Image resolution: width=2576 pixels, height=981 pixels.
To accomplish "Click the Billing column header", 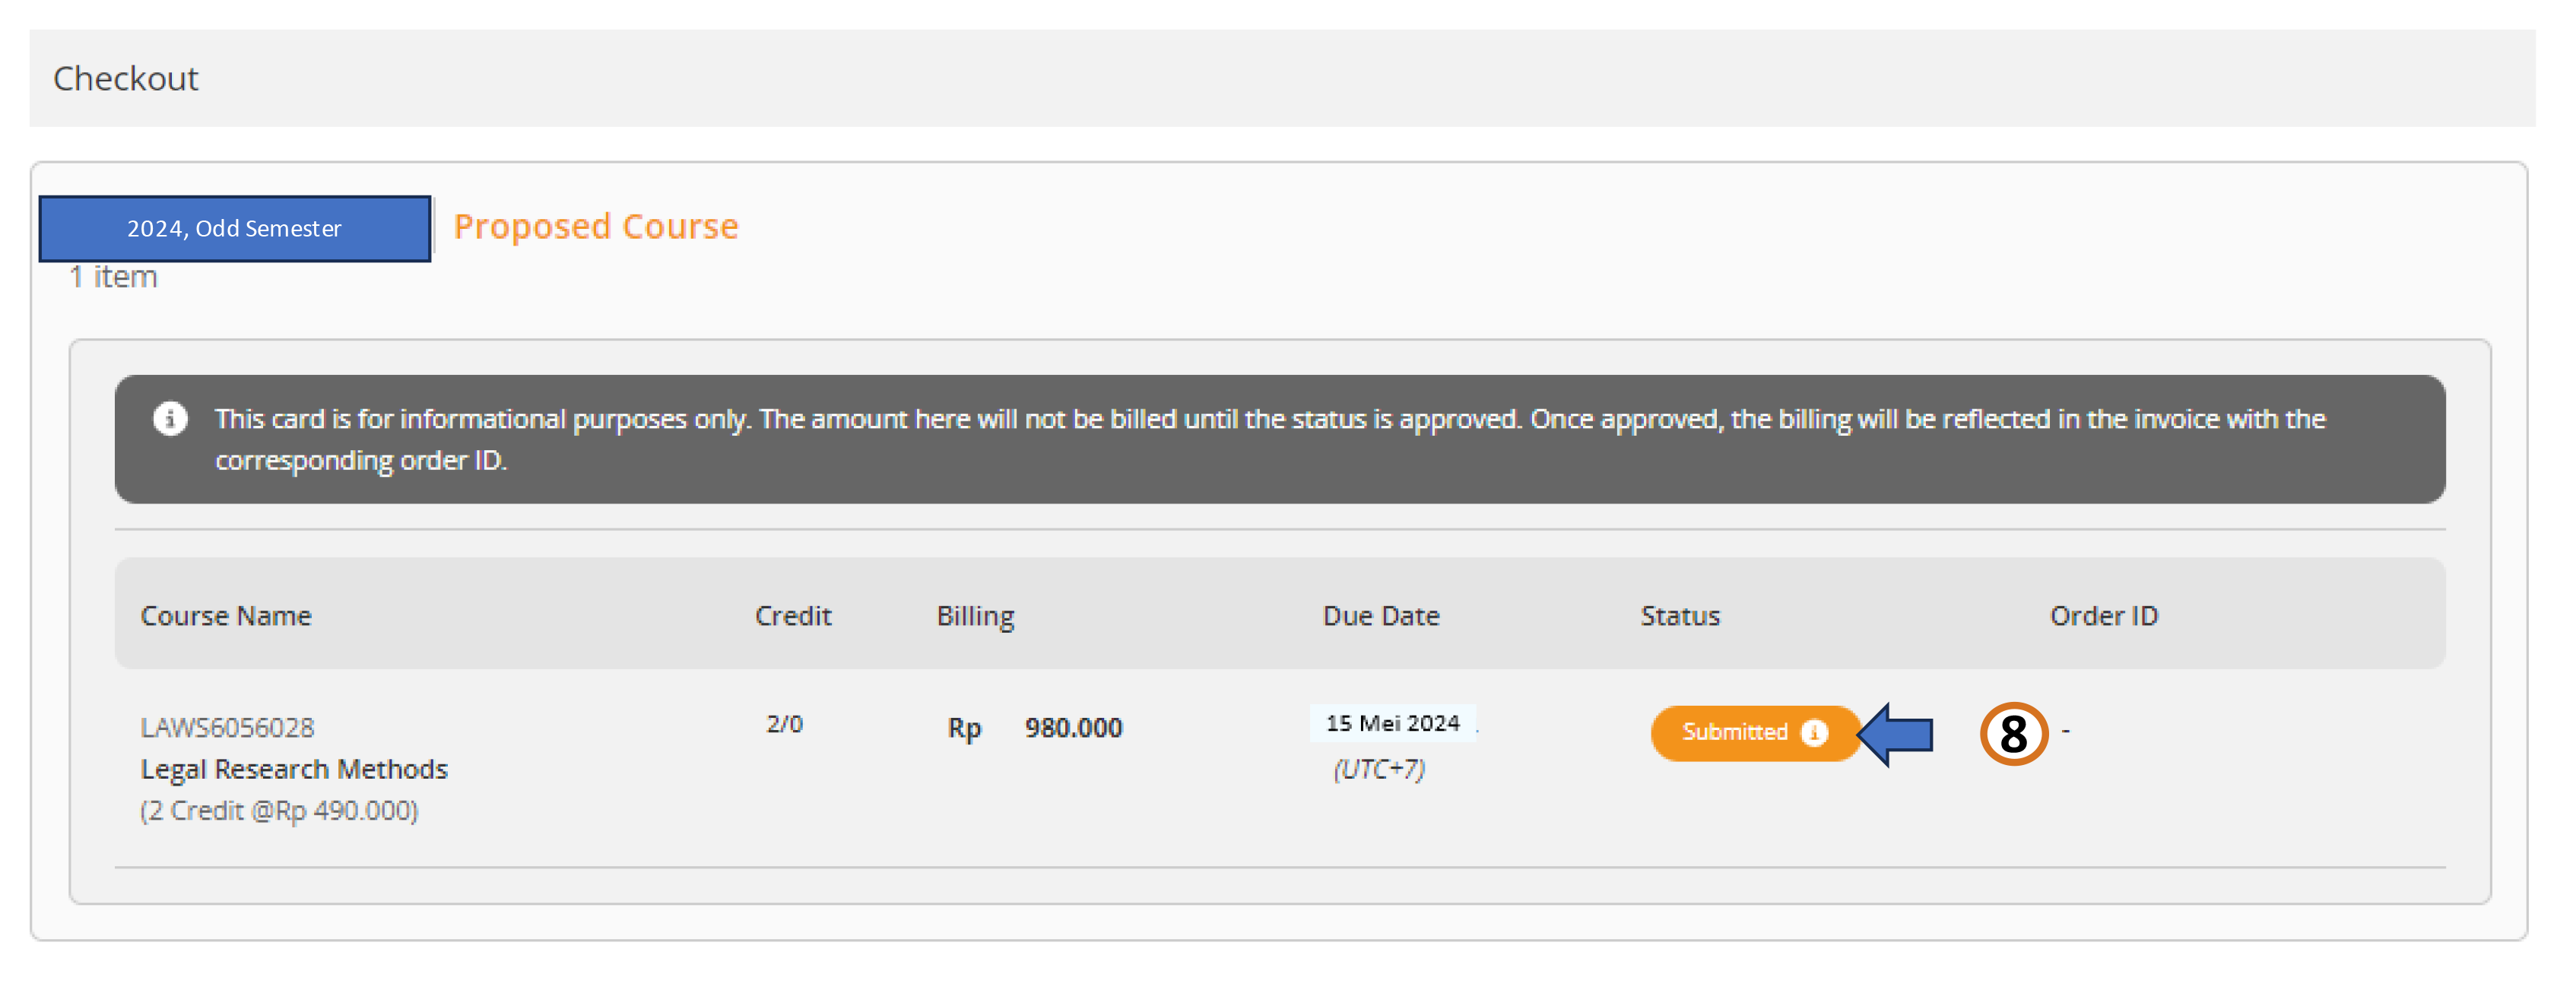I will (975, 616).
